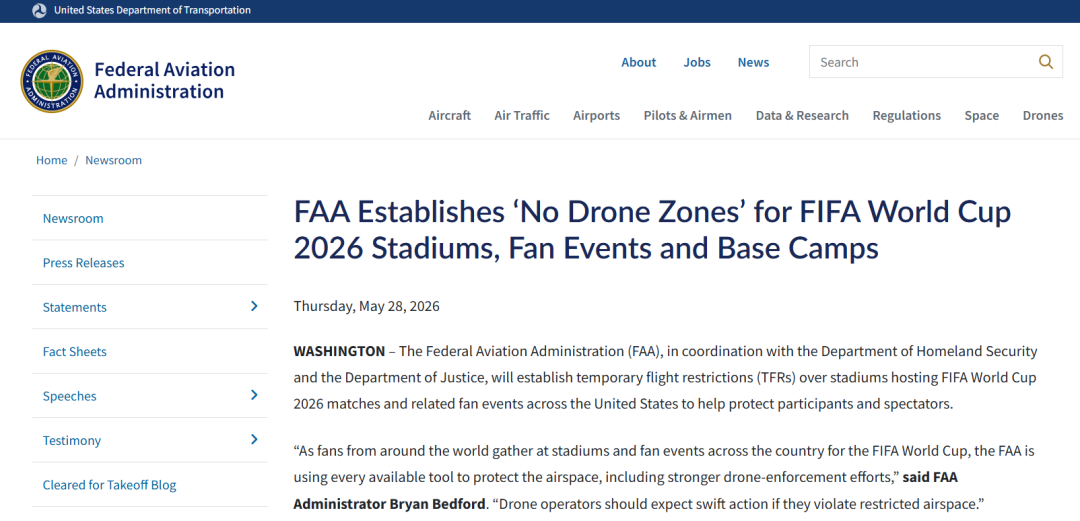Go to the Regulations section
Screen dimensions: 1080x521
click(x=906, y=116)
